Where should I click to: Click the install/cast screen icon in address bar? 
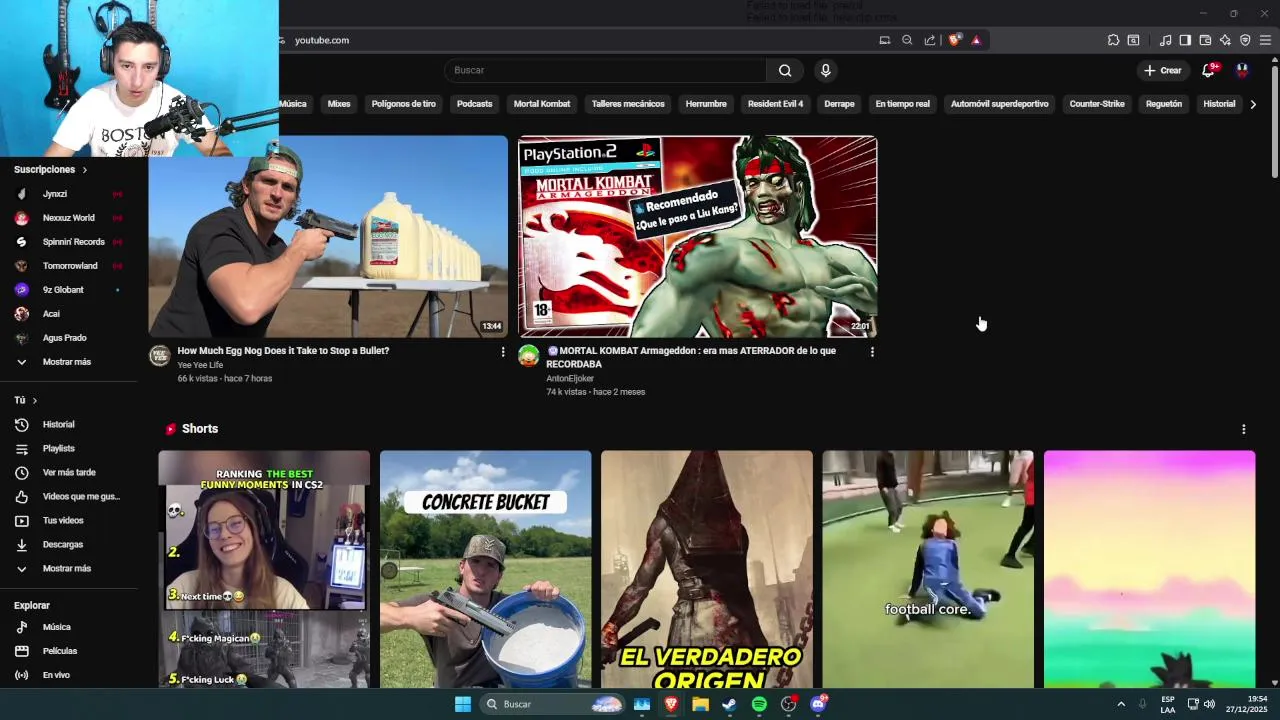tap(884, 40)
